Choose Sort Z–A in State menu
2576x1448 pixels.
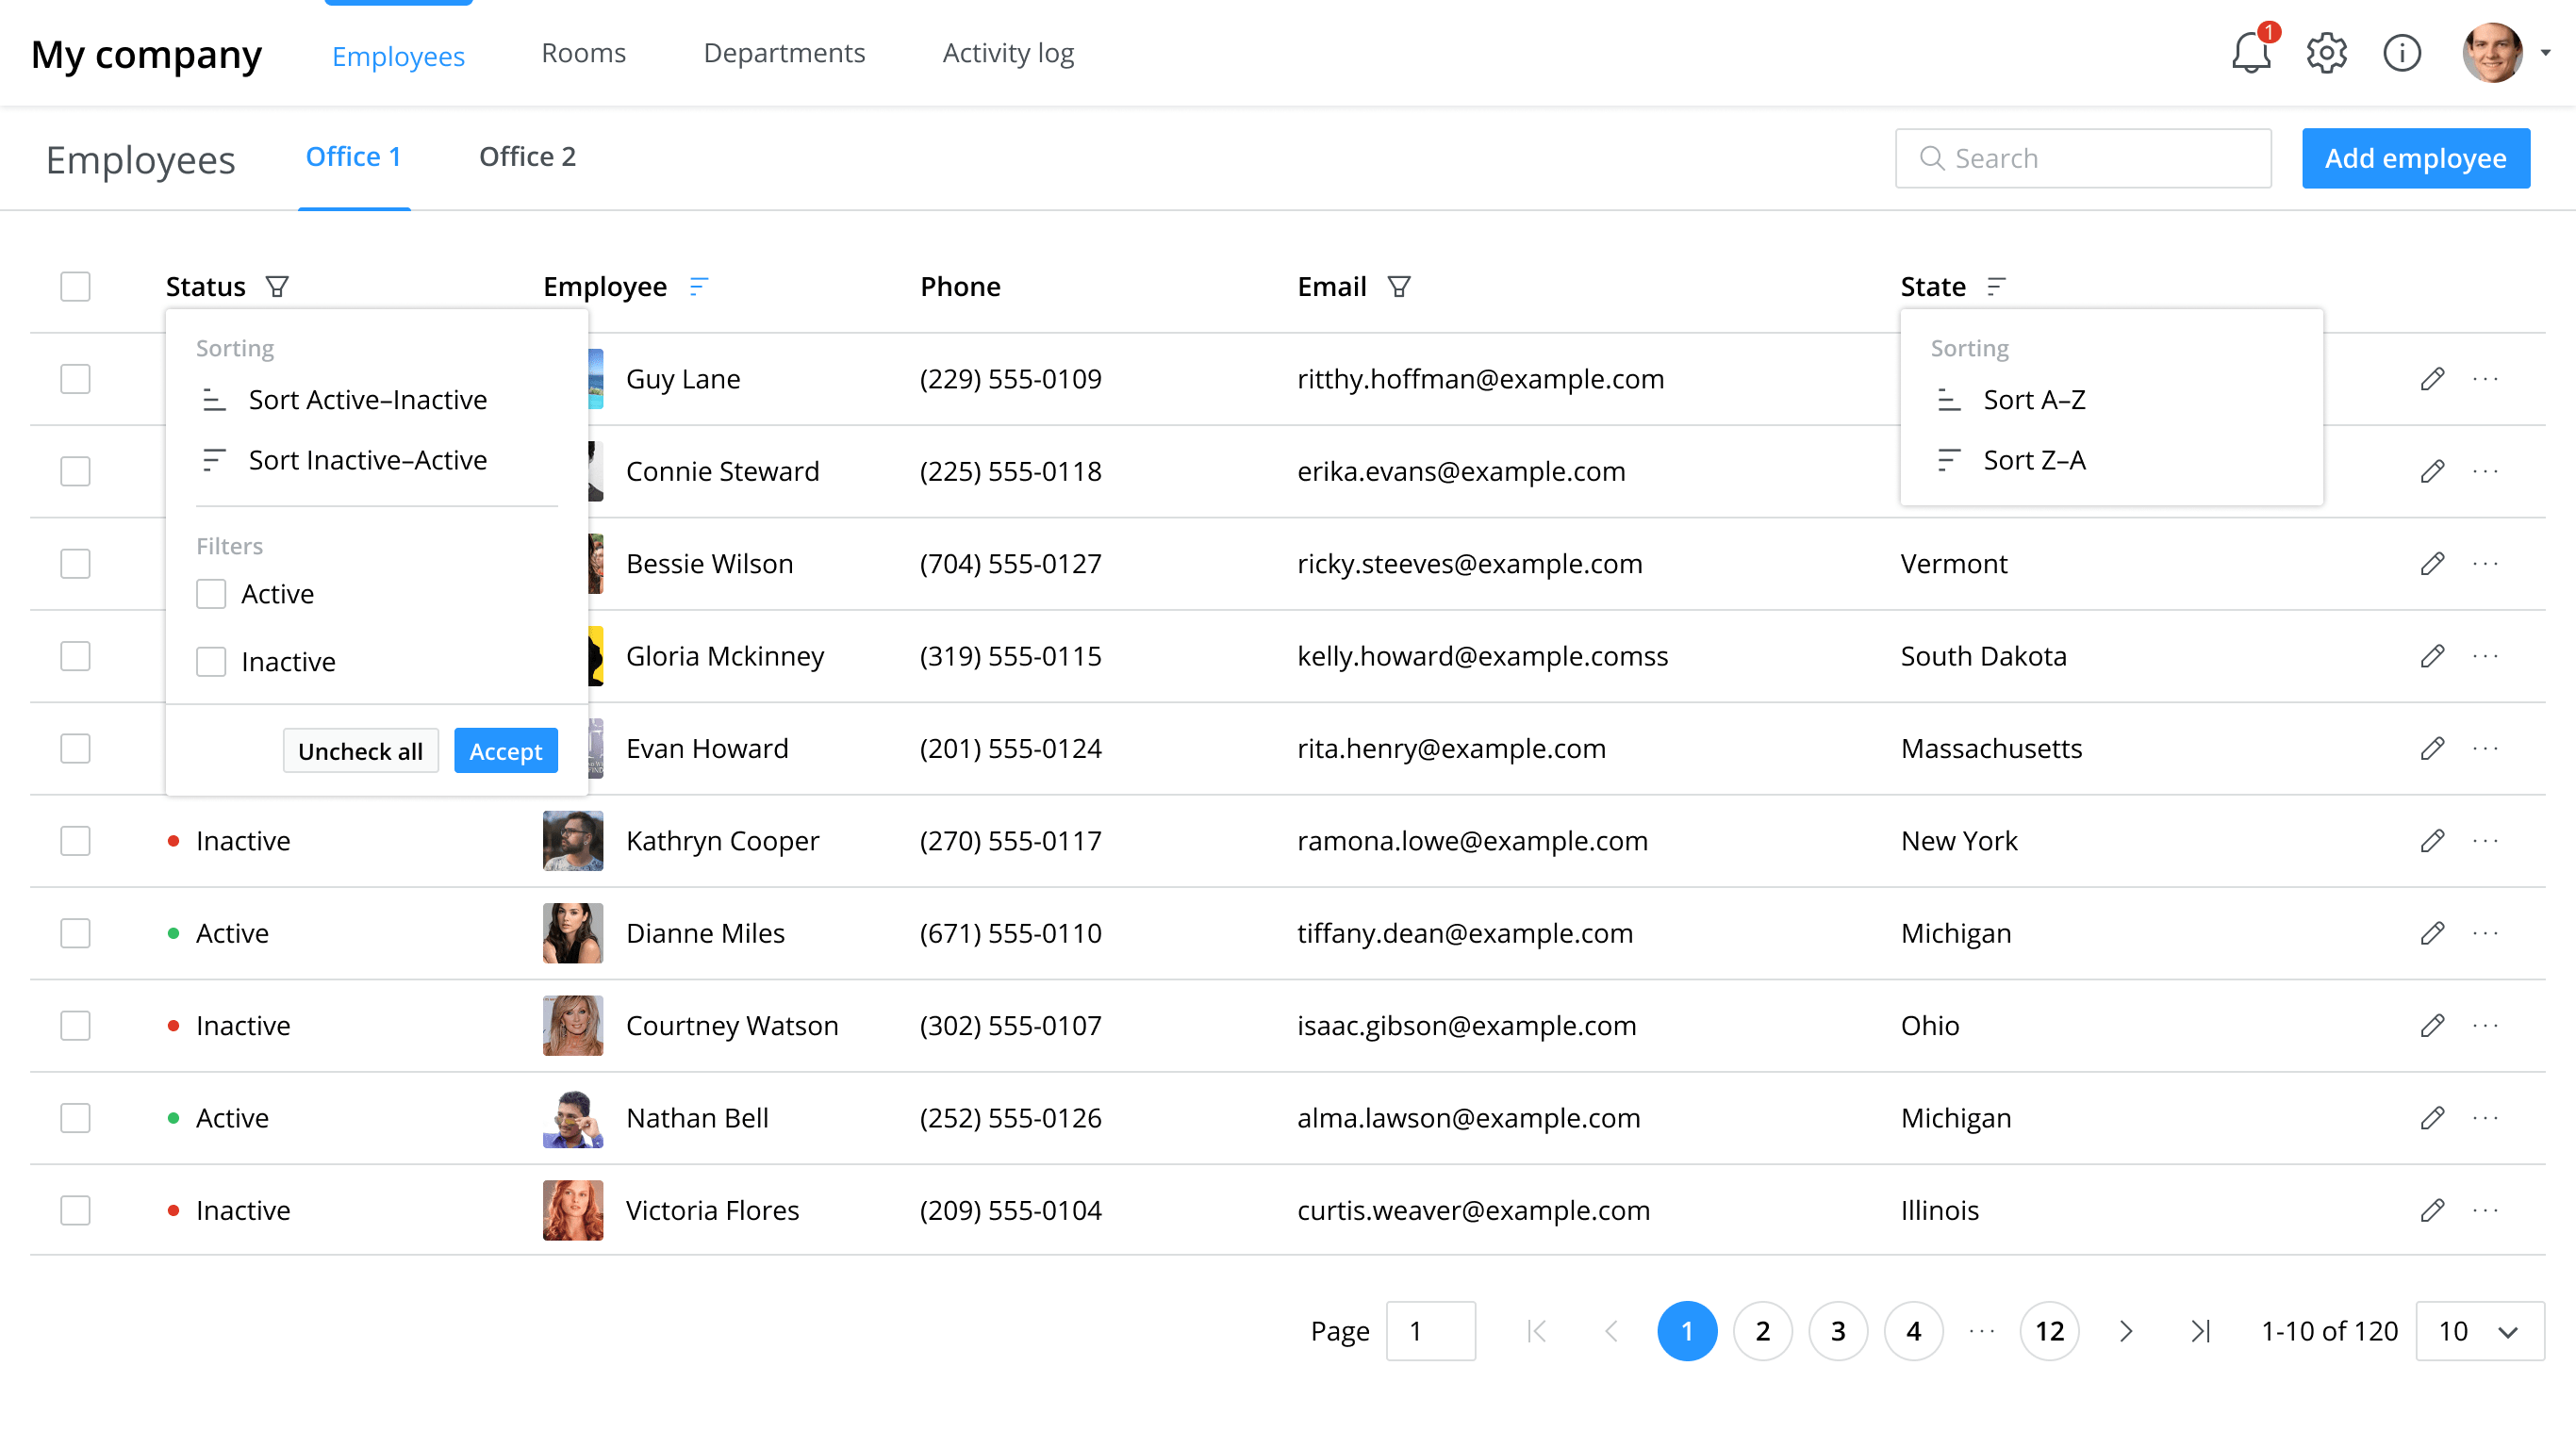(2033, 460)
